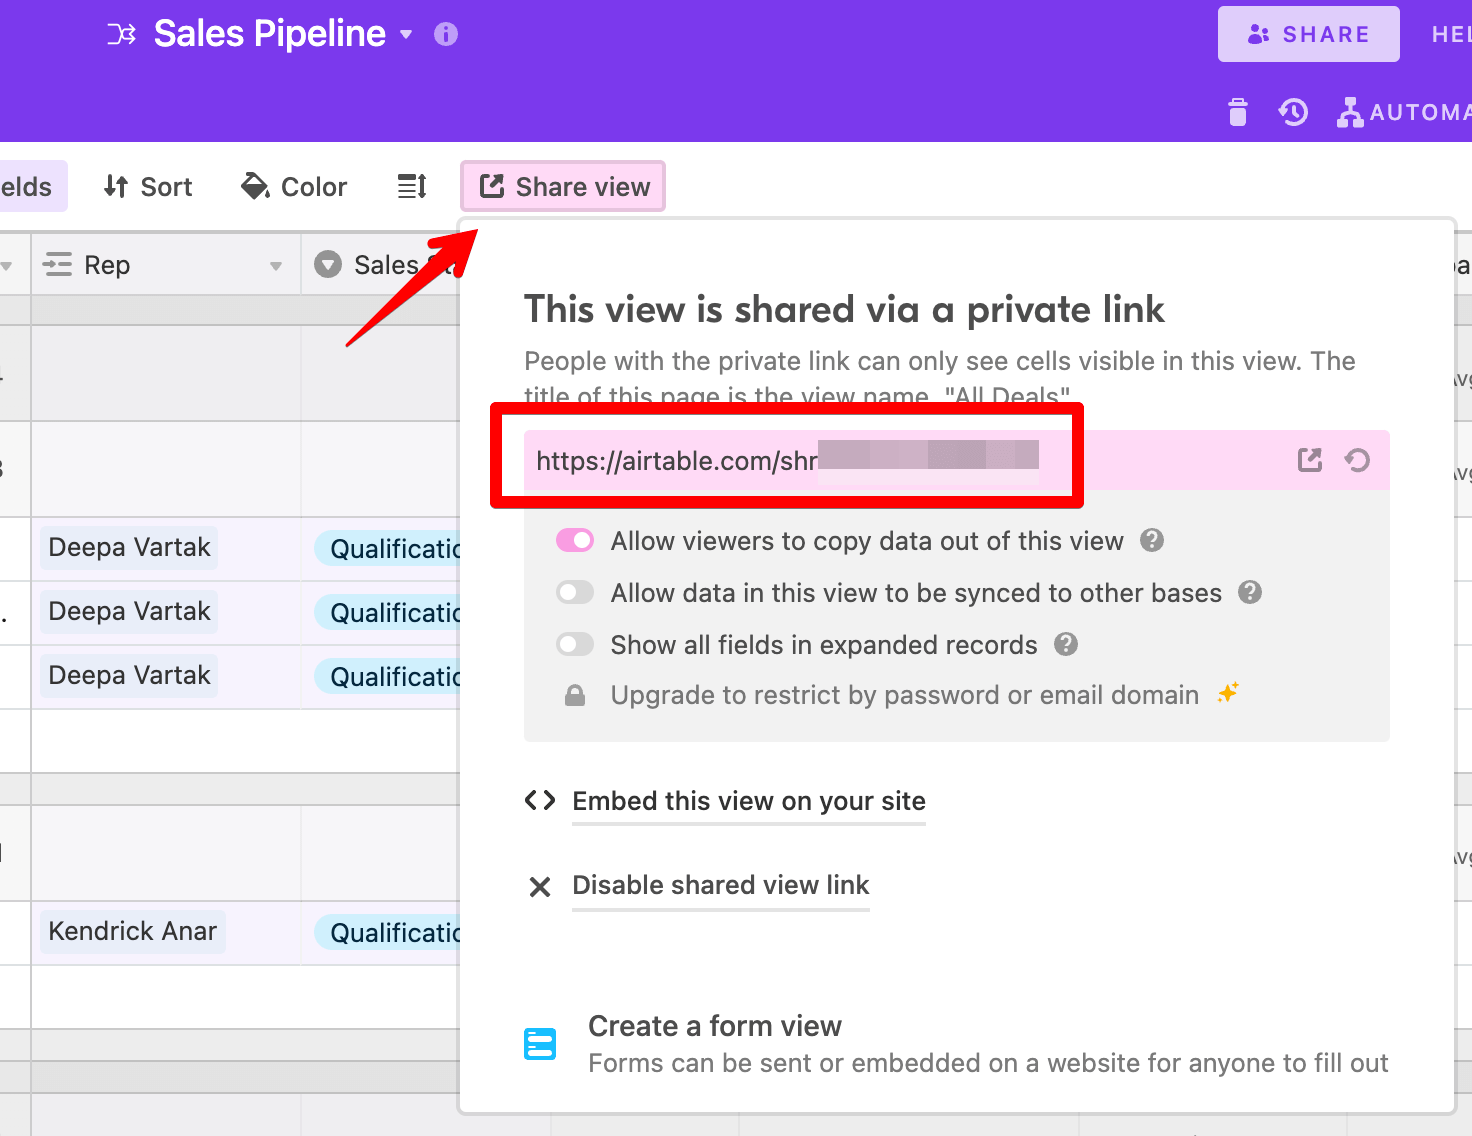Viewport: 1472px width, 1136px height.
Task: Click help icon beside copy data option
Action: (x=1152, y=540)
